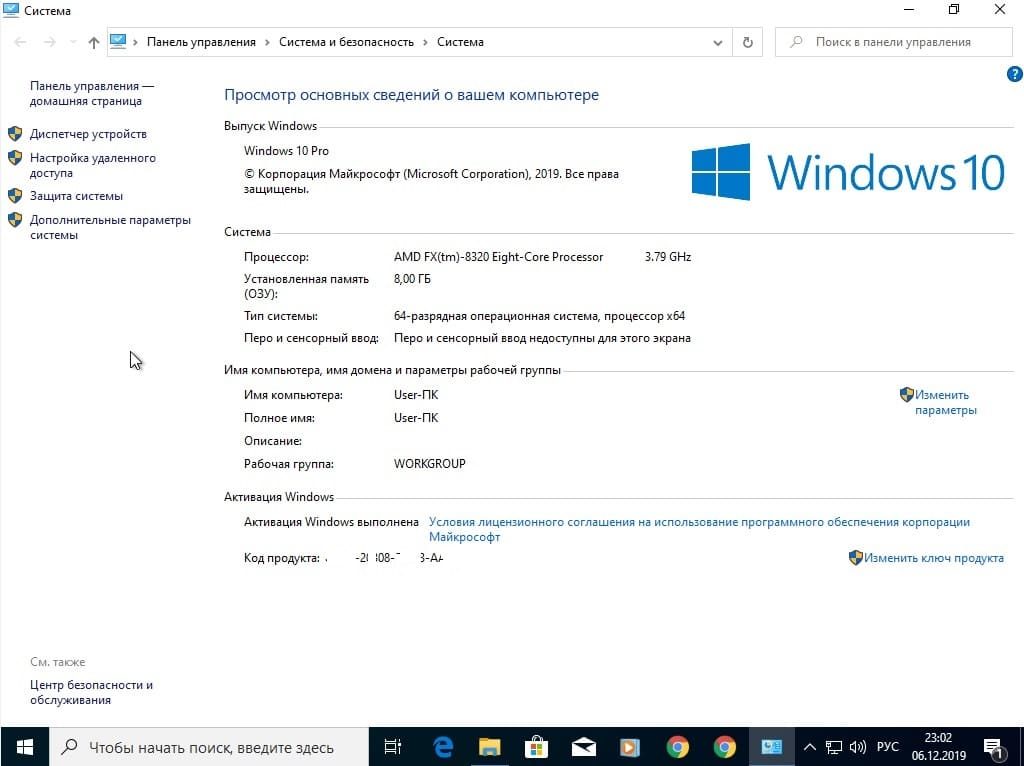
Task: Open the Mail app on taskbar
Action: tap(583, 746)
